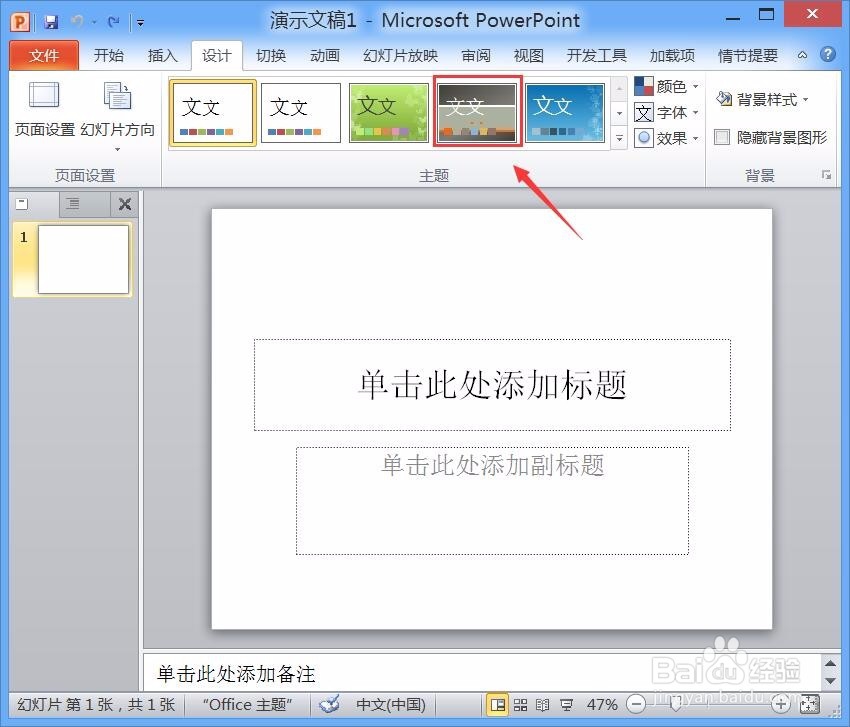Switch to the 幻灯片放映 ribbon tab
This screenshot has width=850, height=727.
pyautogui.click(x=400, y=55)
